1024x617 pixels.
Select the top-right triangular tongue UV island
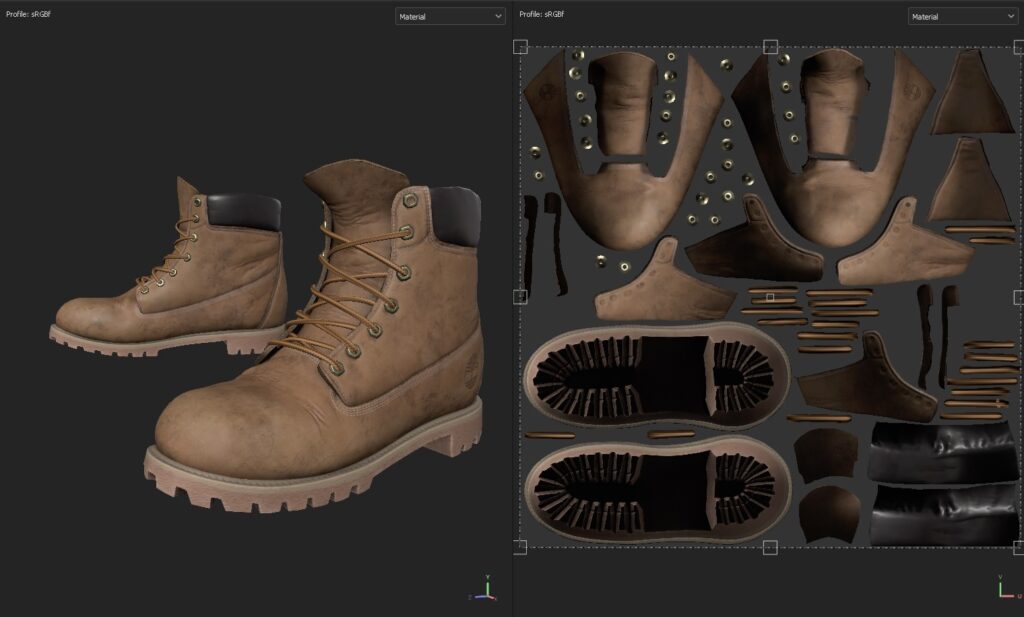[972, 100]
